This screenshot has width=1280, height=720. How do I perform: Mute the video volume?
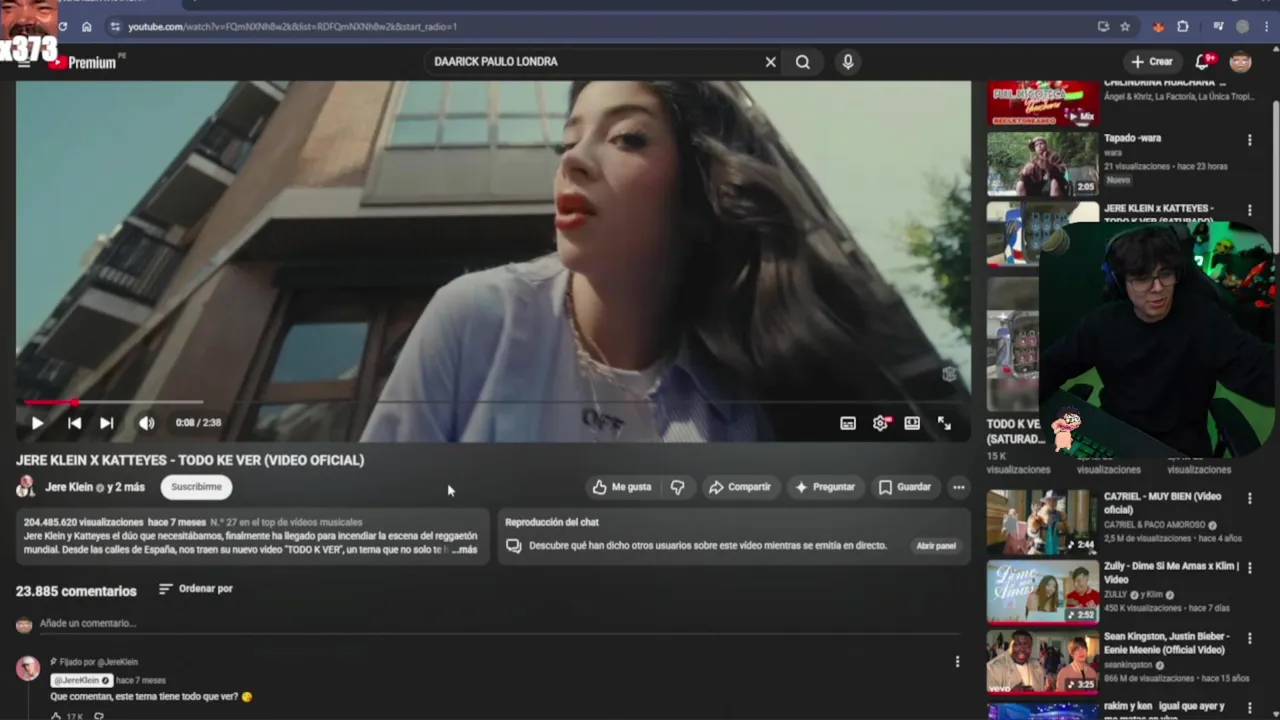pos(147,423)
